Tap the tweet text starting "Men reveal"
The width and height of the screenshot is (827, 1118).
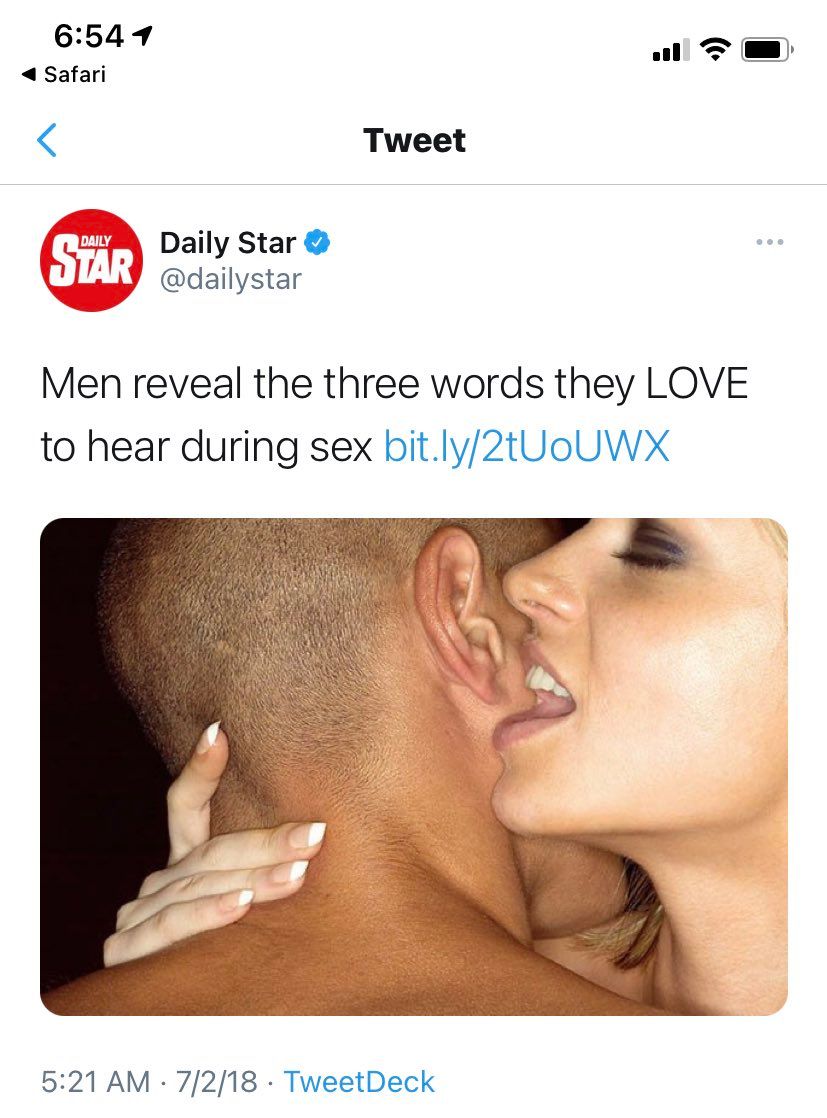(394, 415)
